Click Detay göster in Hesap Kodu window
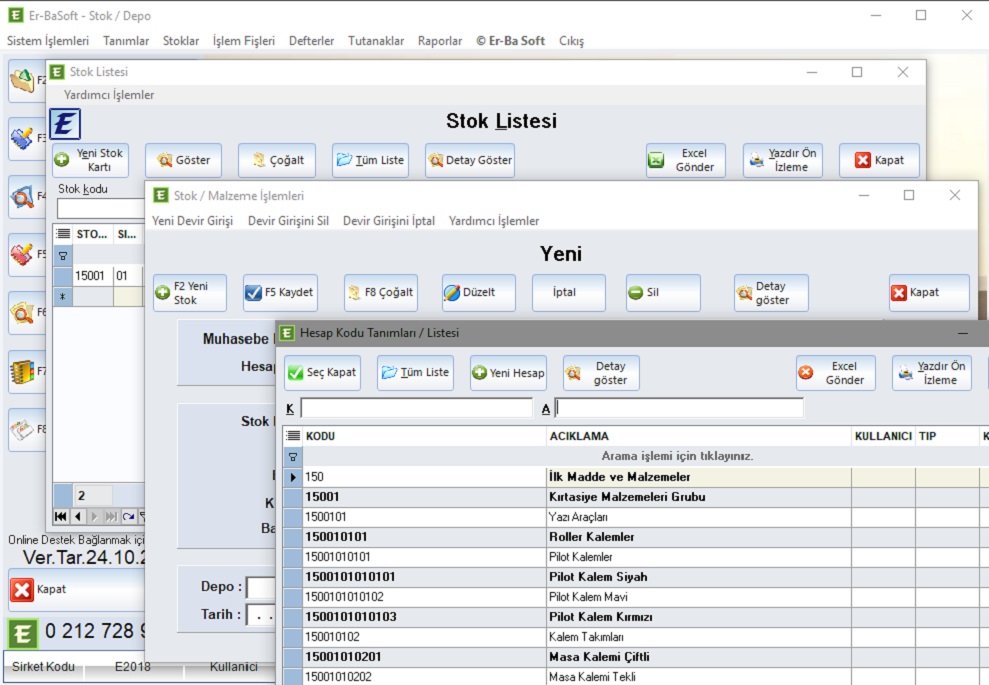This screenshot has height=685, width=989. (x=601, y=373)
